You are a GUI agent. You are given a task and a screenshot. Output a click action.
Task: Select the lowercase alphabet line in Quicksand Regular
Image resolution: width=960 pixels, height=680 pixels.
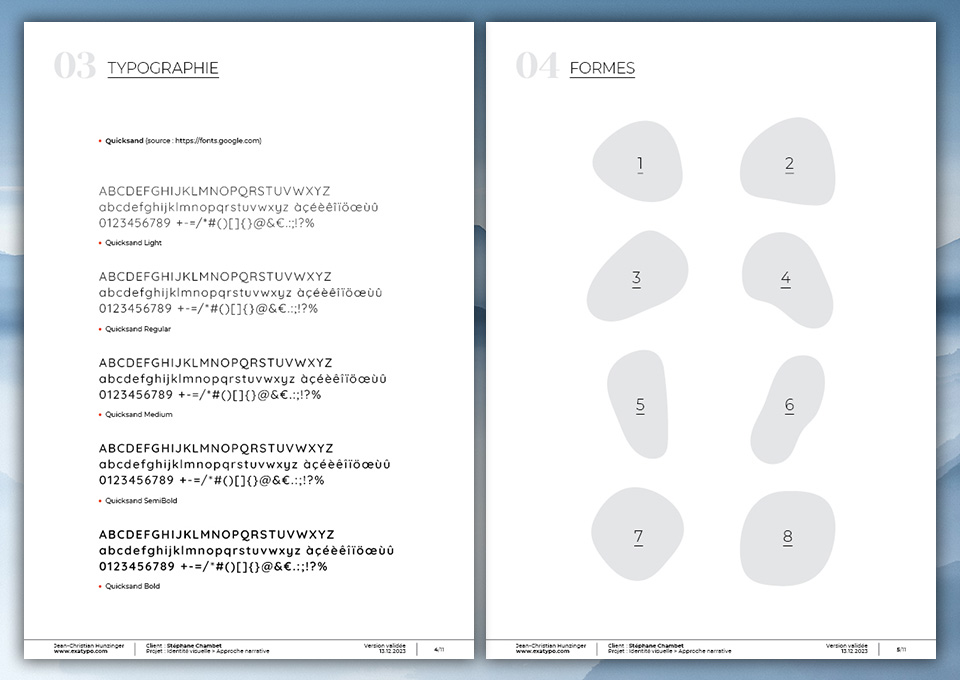(x=240, y=293)
